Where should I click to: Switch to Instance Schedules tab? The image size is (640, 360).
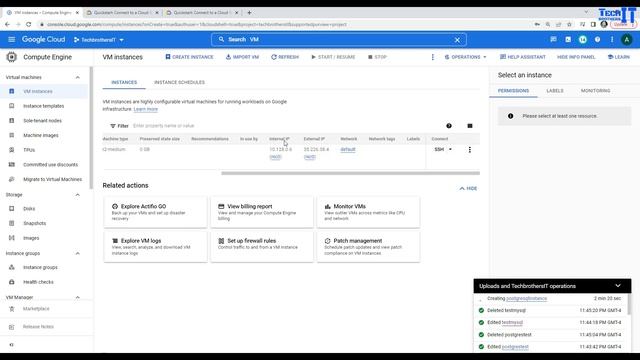coord(180,82)
